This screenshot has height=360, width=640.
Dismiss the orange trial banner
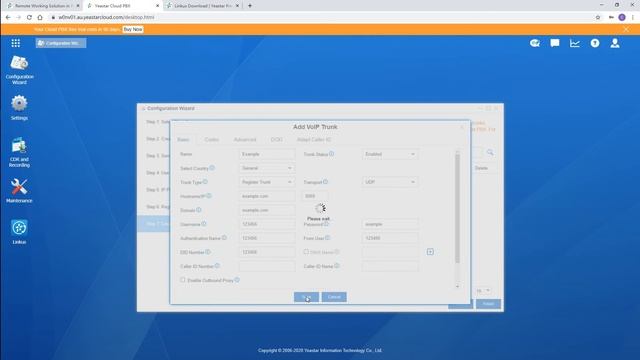coord(627,29)
